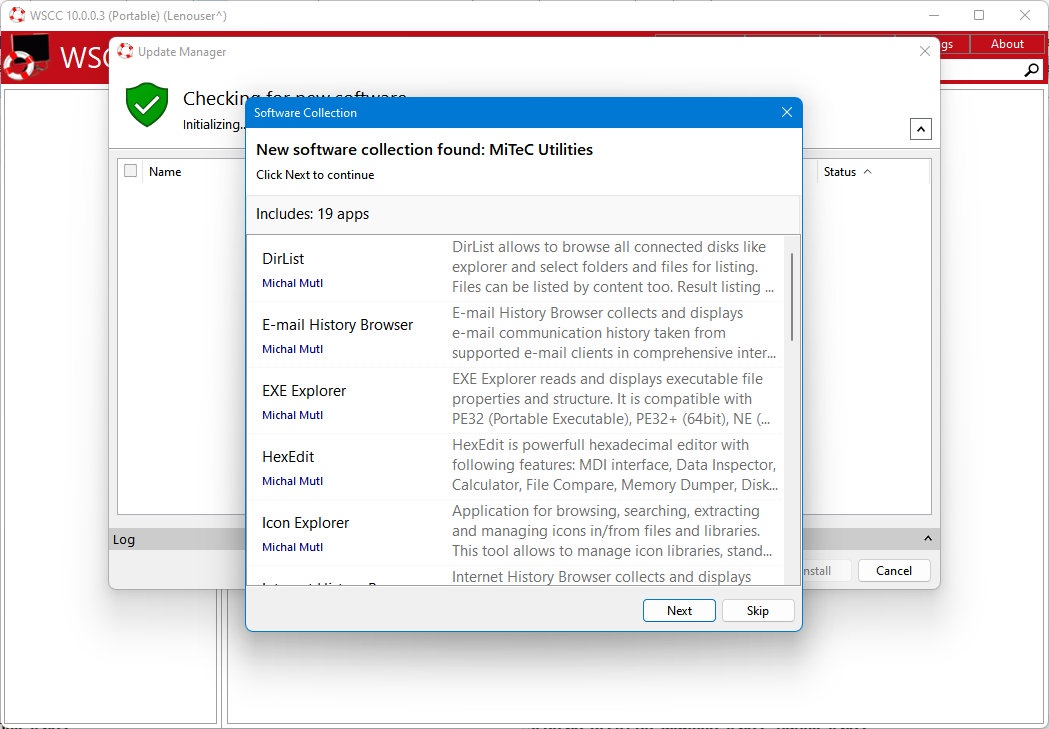Open Michal Mutl link under Icon Explorer
1049x729 pixels.
pos(292,547)
